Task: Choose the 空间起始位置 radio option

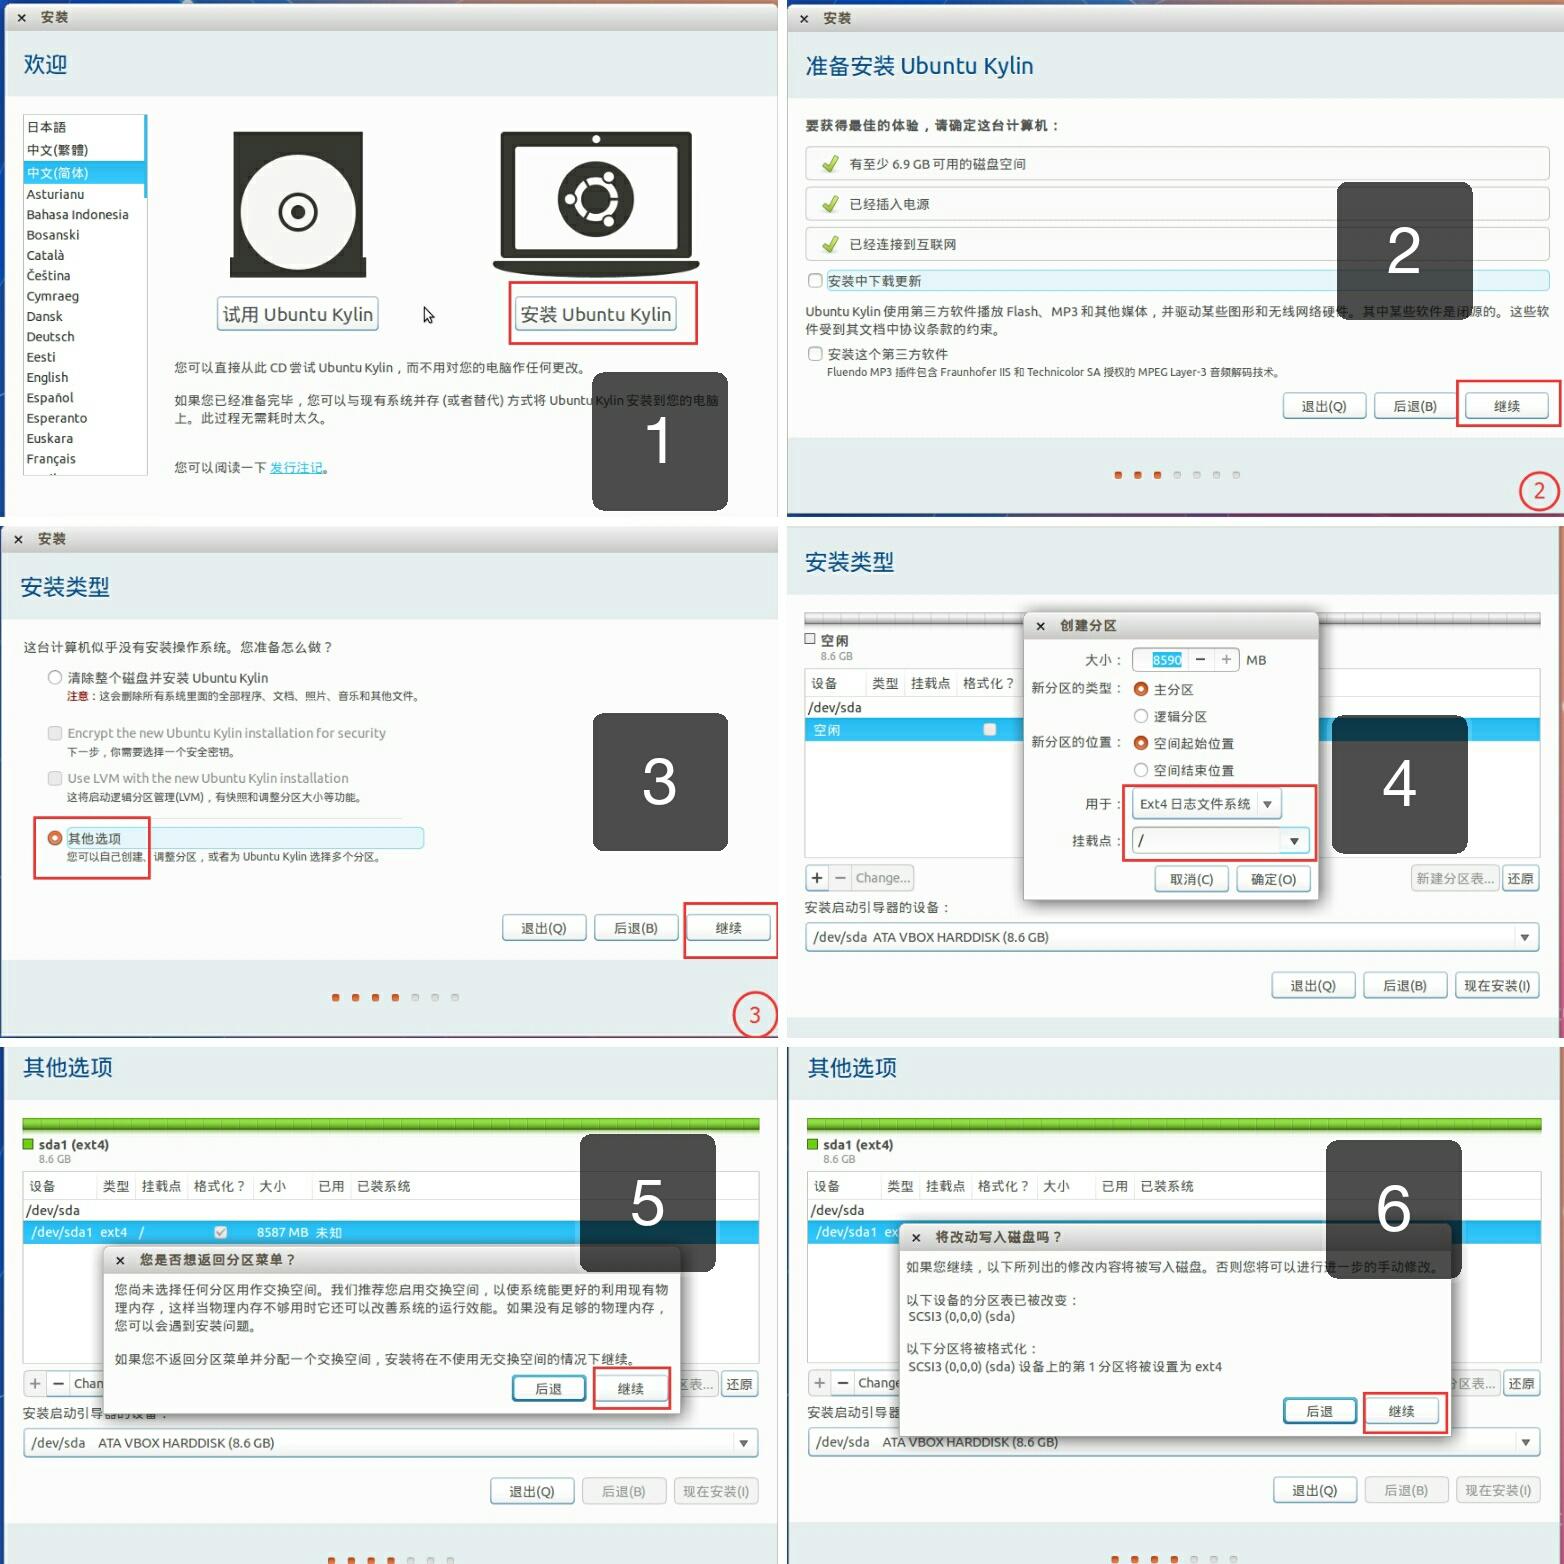Action: pos(1141,743)
